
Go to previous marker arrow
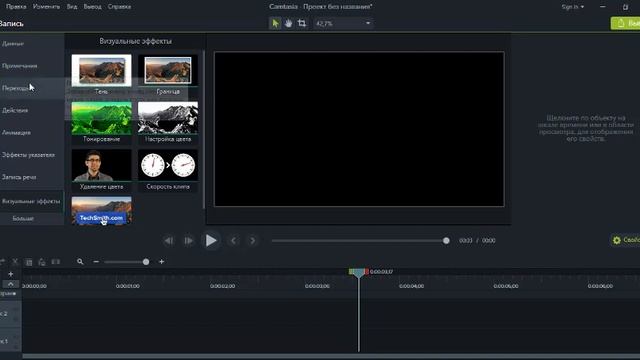tap(233, 241)
